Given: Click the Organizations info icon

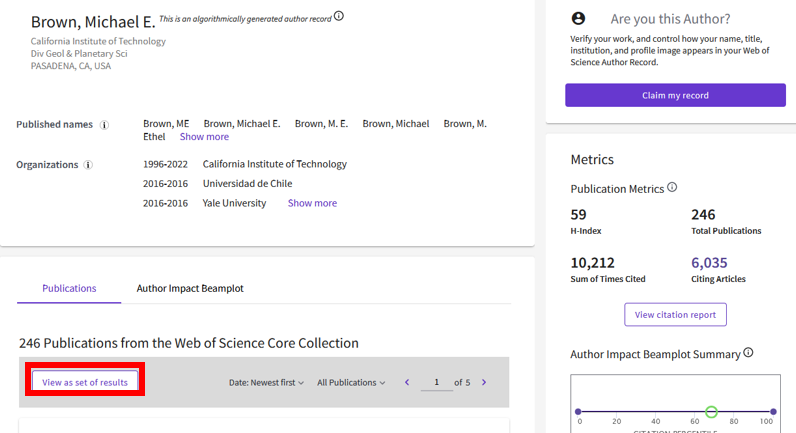Looking at the screenshot, I should pos(88,165).
